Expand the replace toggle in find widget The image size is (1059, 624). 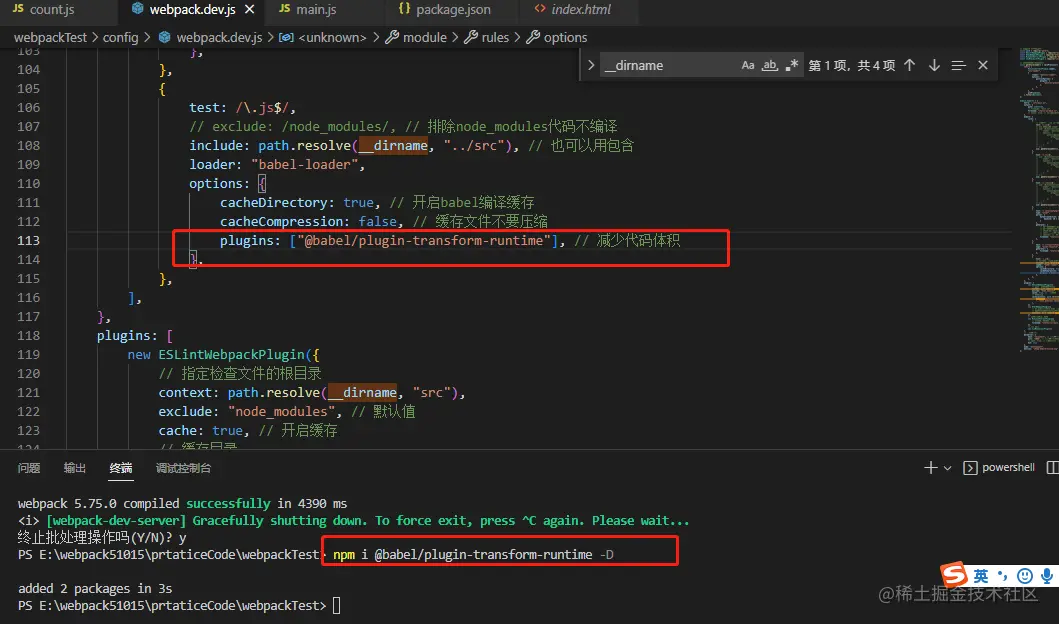coord(591,66)
